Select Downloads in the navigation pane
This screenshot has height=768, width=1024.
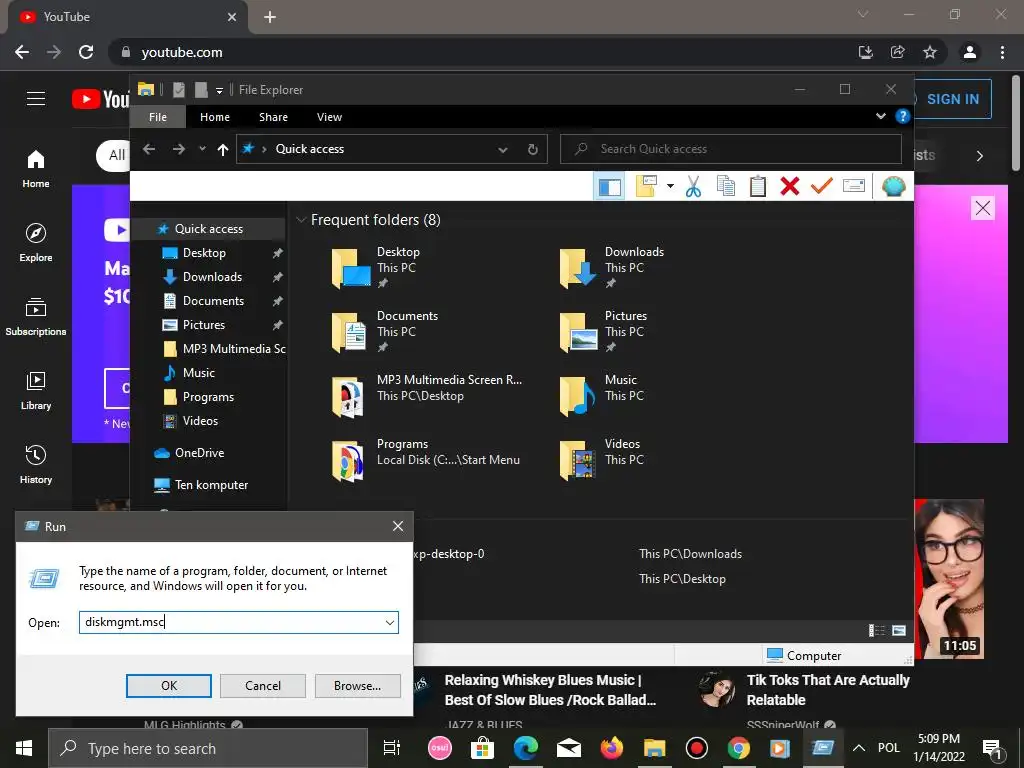(x=212, y=277)
